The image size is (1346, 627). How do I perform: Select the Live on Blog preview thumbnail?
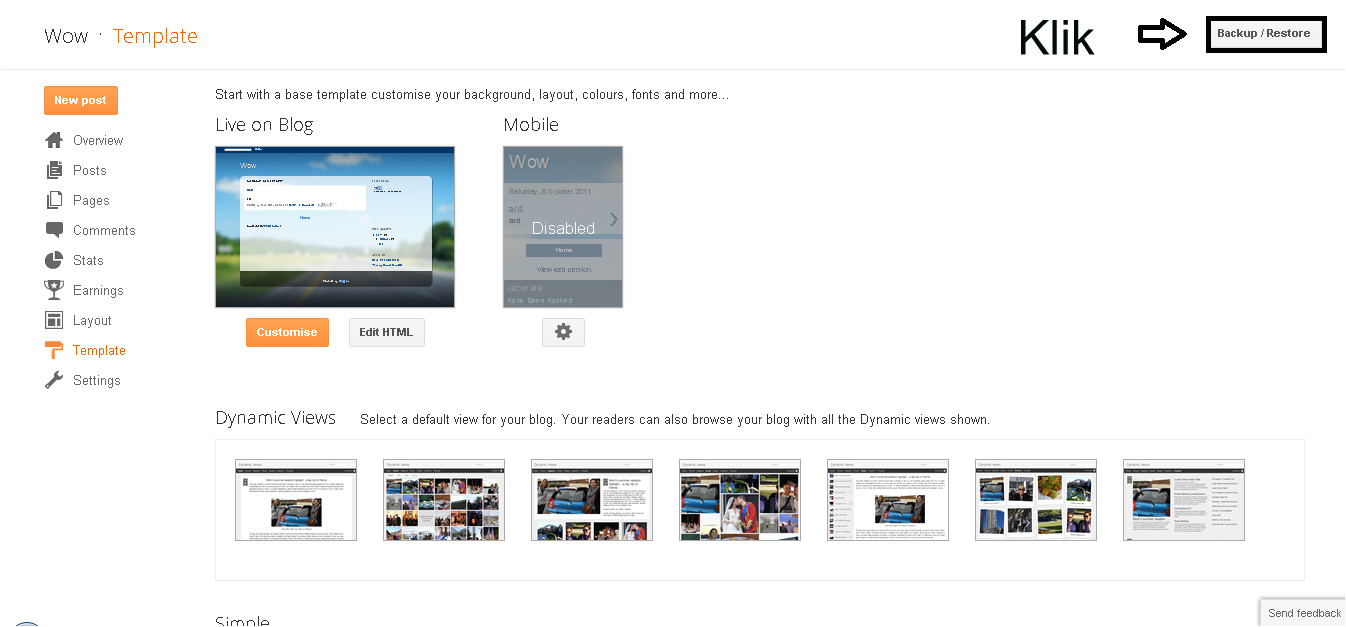[x=335, y=227]
